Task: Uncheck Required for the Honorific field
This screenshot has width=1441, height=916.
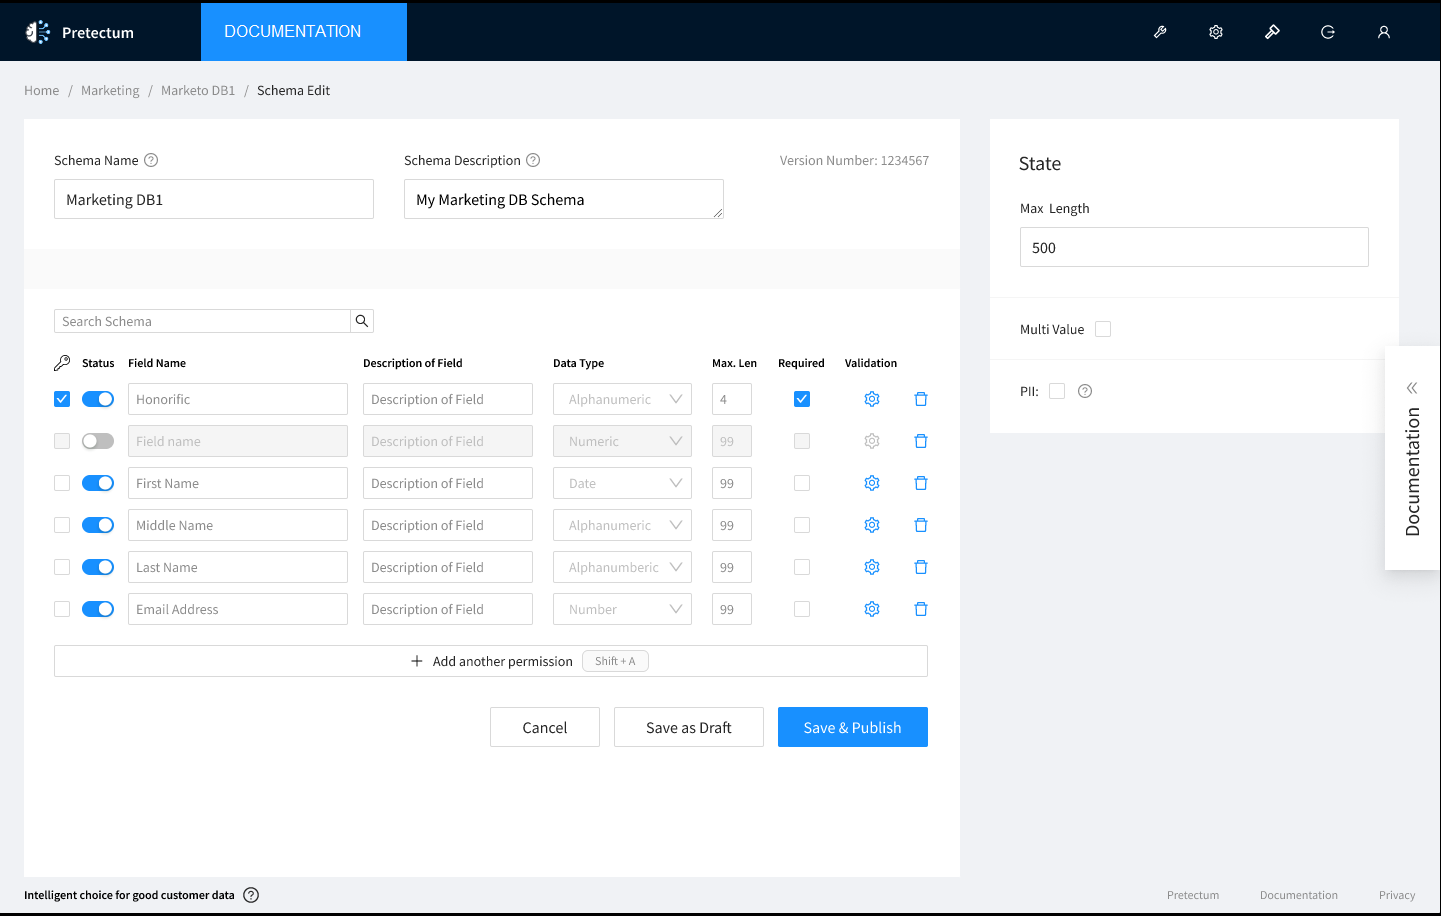Action: point(802,399)
